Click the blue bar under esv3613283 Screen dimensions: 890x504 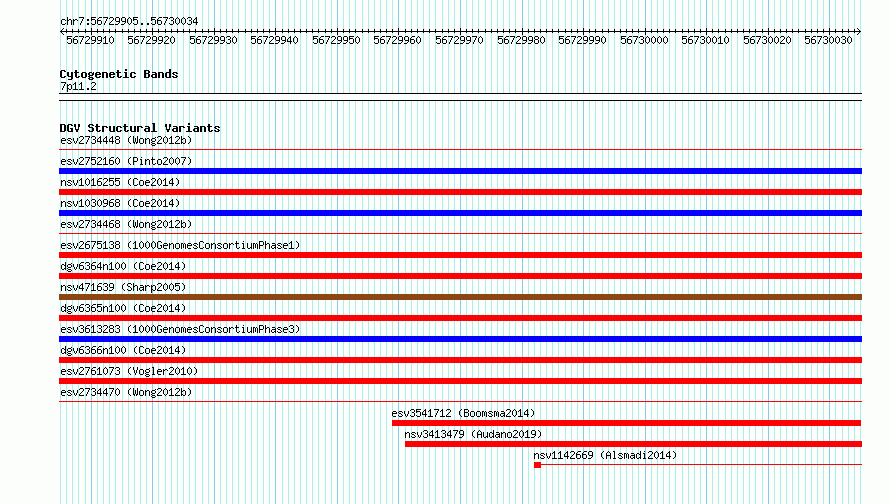coord(460,339)
